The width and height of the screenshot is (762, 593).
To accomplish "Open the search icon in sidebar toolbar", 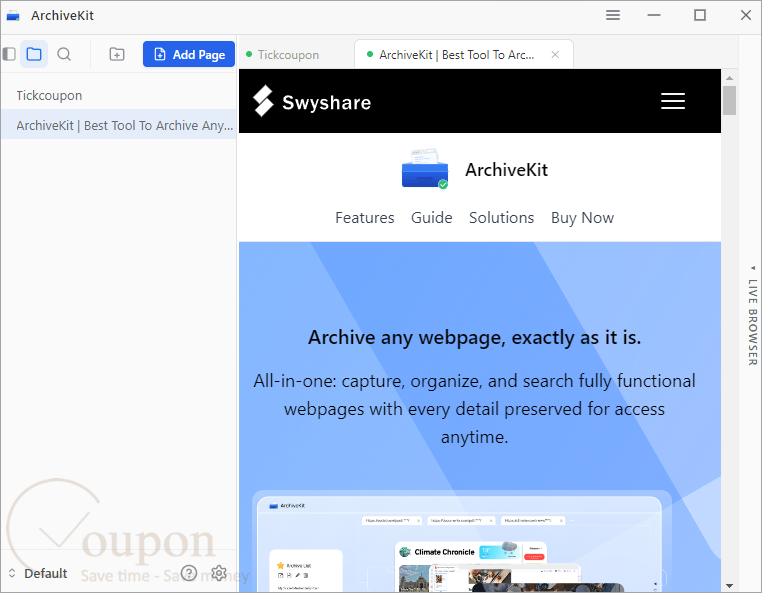I will (x=64, y=54).
